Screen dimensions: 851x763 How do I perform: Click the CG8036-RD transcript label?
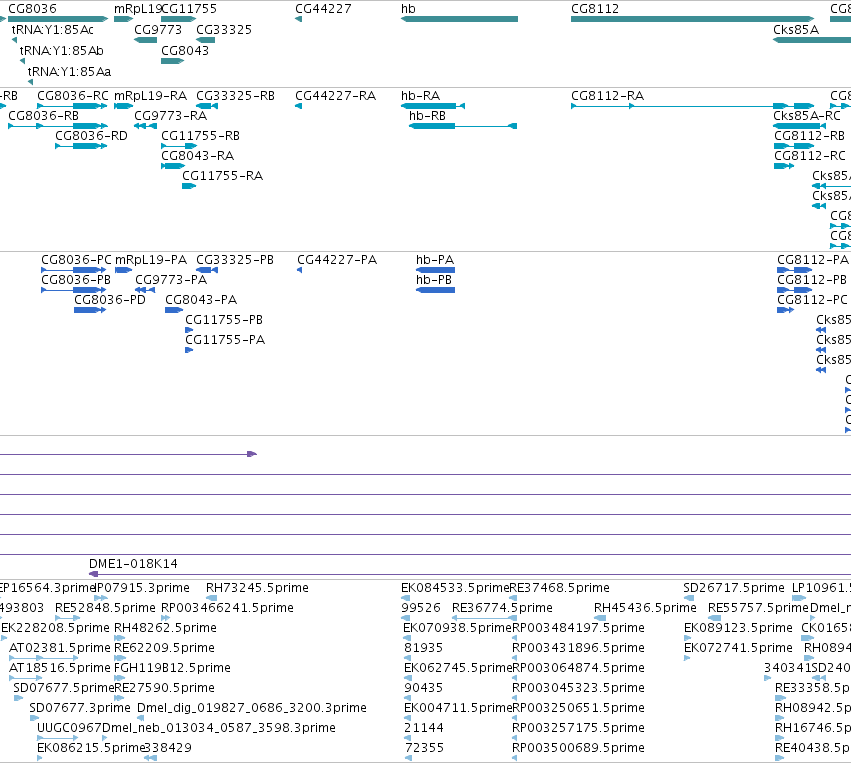[x=91, y=136]
